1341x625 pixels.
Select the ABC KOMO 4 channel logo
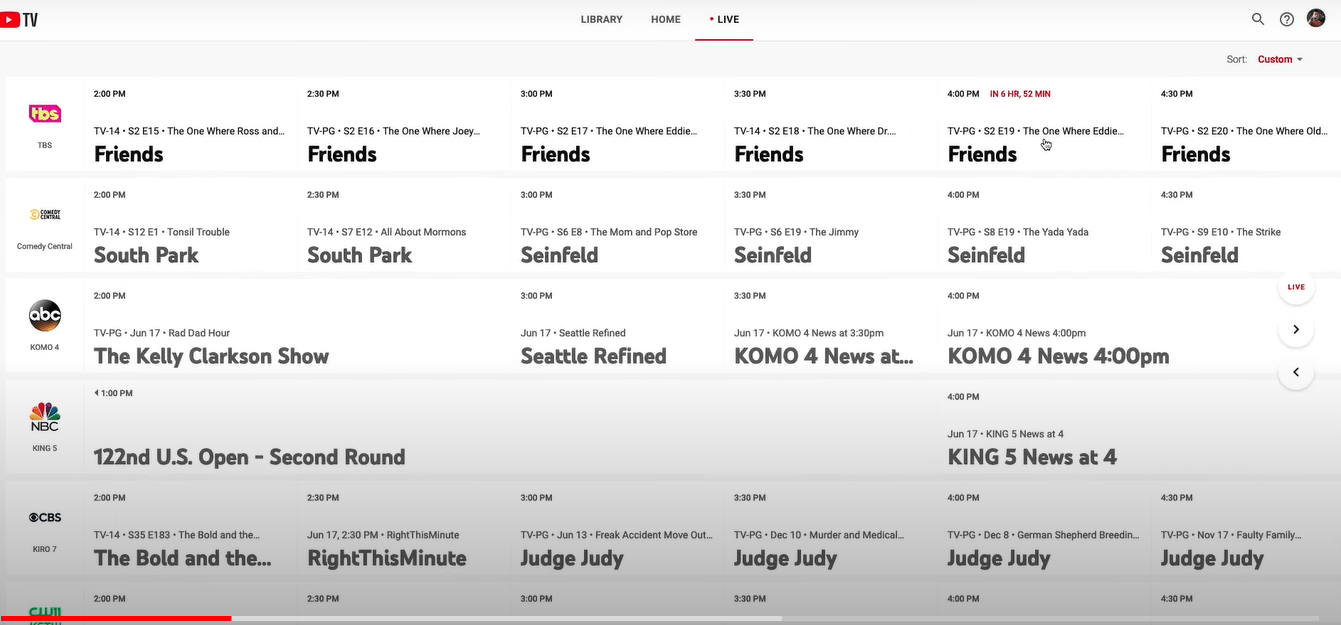point(45,315)
